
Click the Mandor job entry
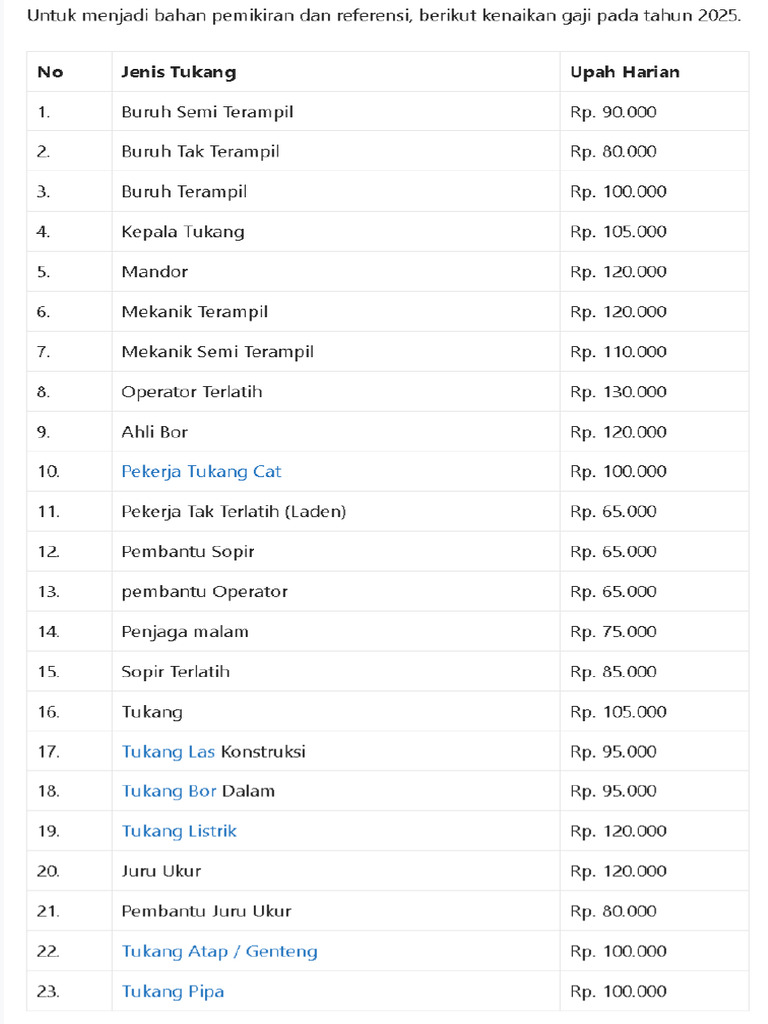pos(155,272)
